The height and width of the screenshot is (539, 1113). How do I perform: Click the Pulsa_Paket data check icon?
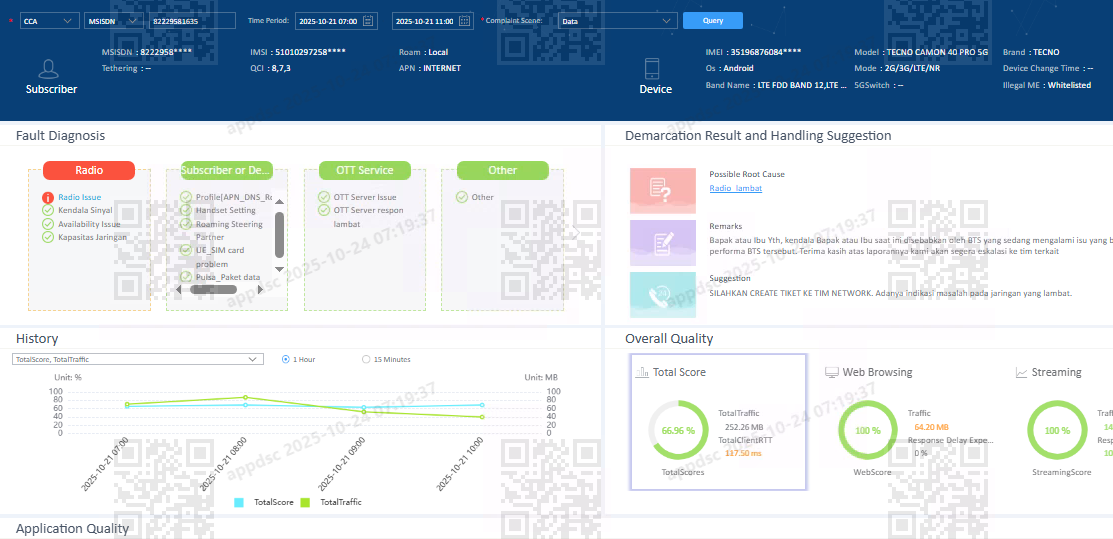186,277
